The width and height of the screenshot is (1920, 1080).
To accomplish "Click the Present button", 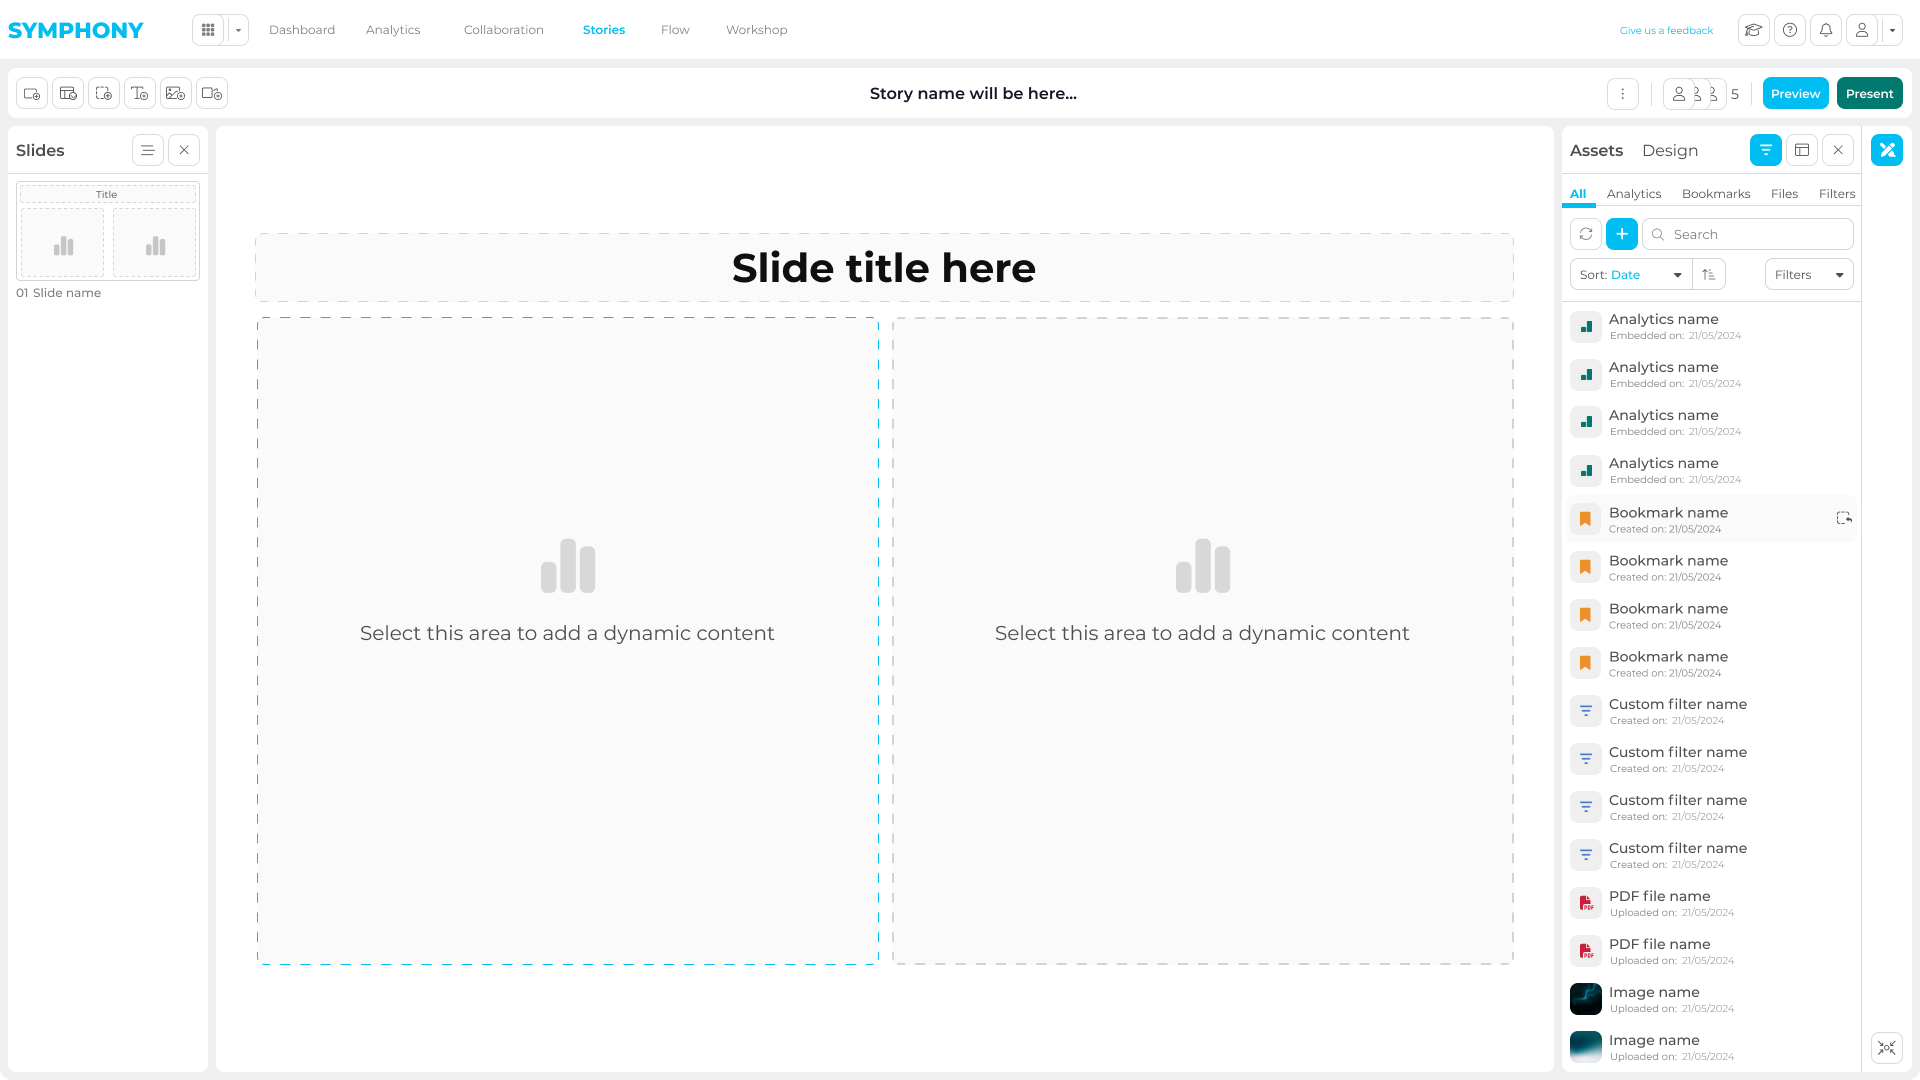I will click(x=1869, y=93).
